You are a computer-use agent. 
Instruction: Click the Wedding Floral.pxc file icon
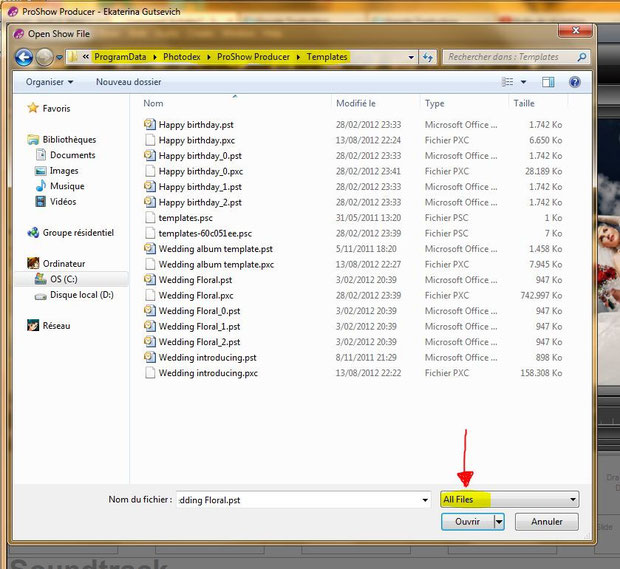pos(149,295)
